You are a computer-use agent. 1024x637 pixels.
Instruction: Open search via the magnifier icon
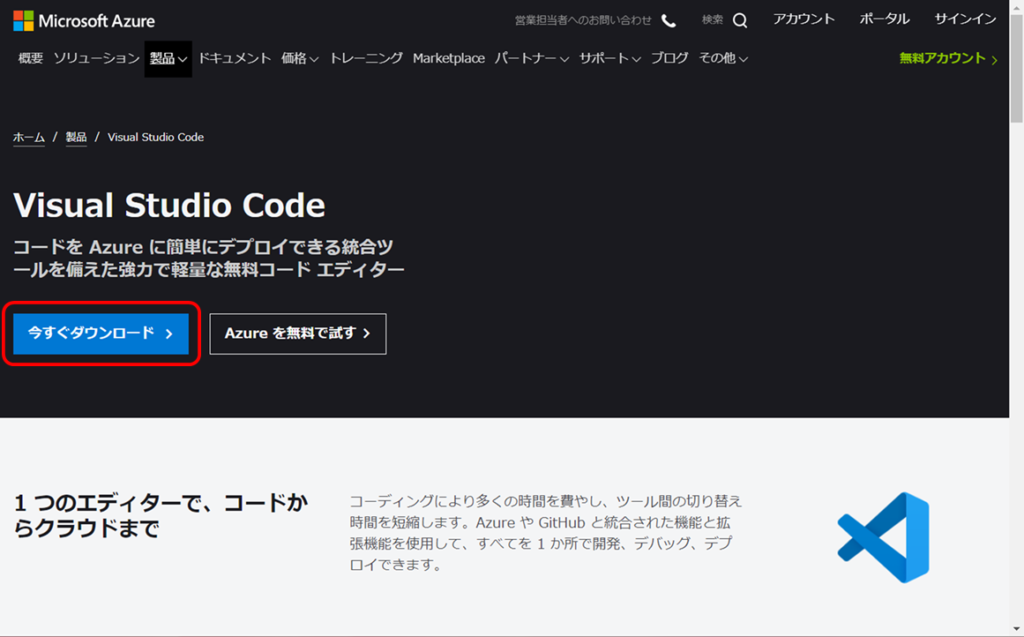(x=740, y=21)
